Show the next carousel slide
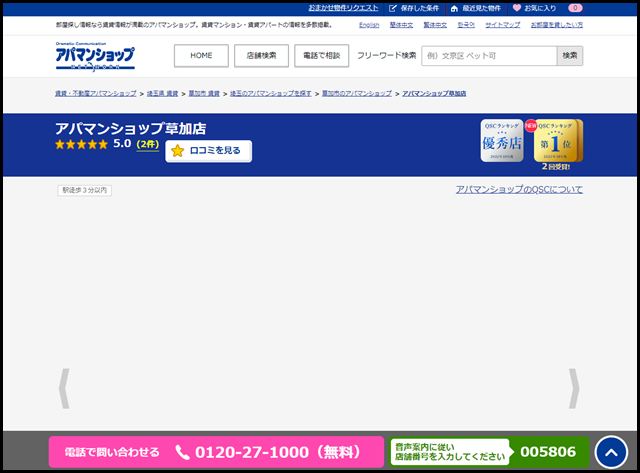 [x=574, y=389]
